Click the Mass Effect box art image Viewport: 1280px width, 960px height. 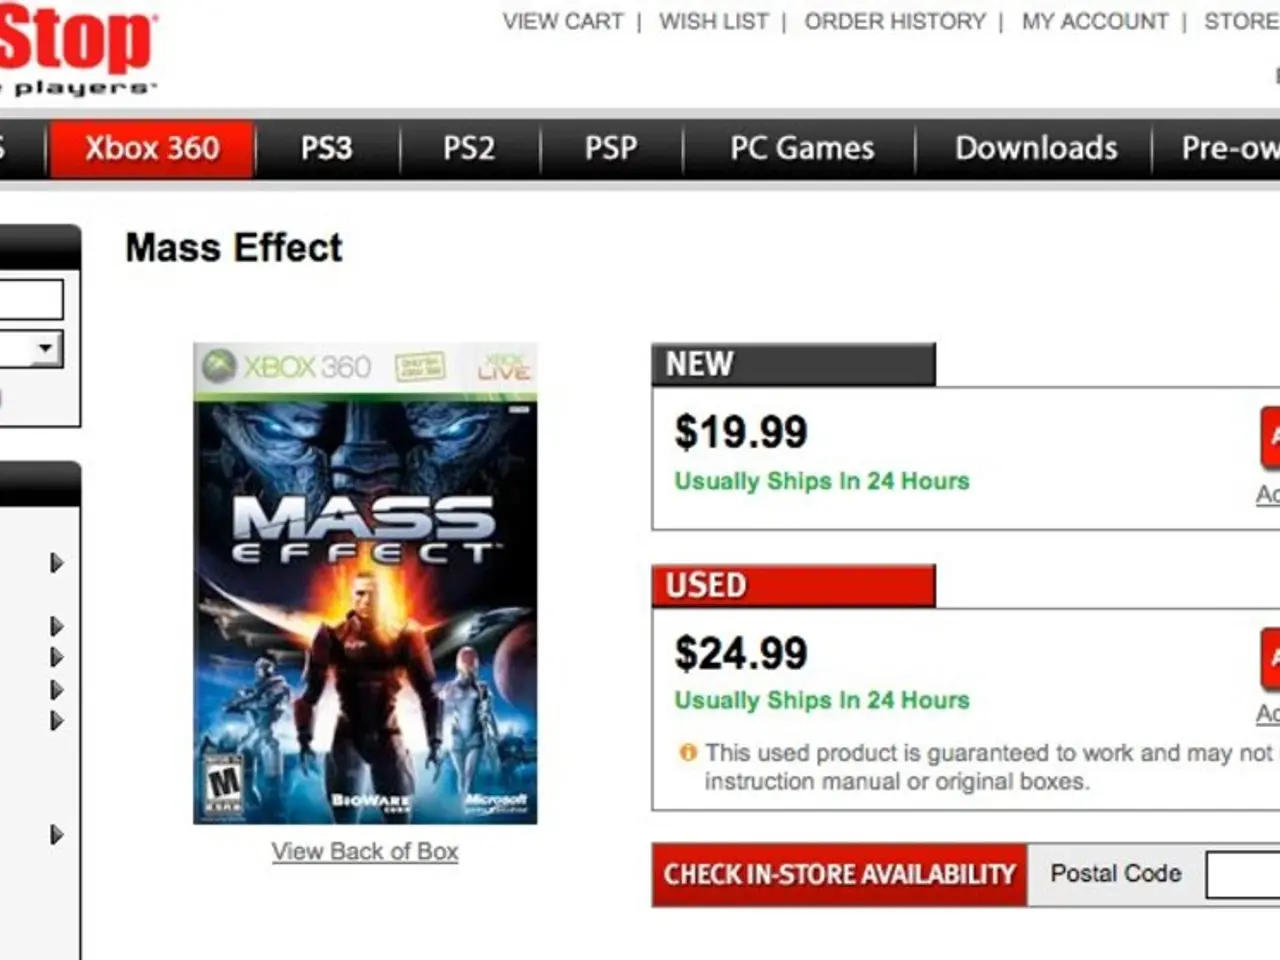point(365,584)
